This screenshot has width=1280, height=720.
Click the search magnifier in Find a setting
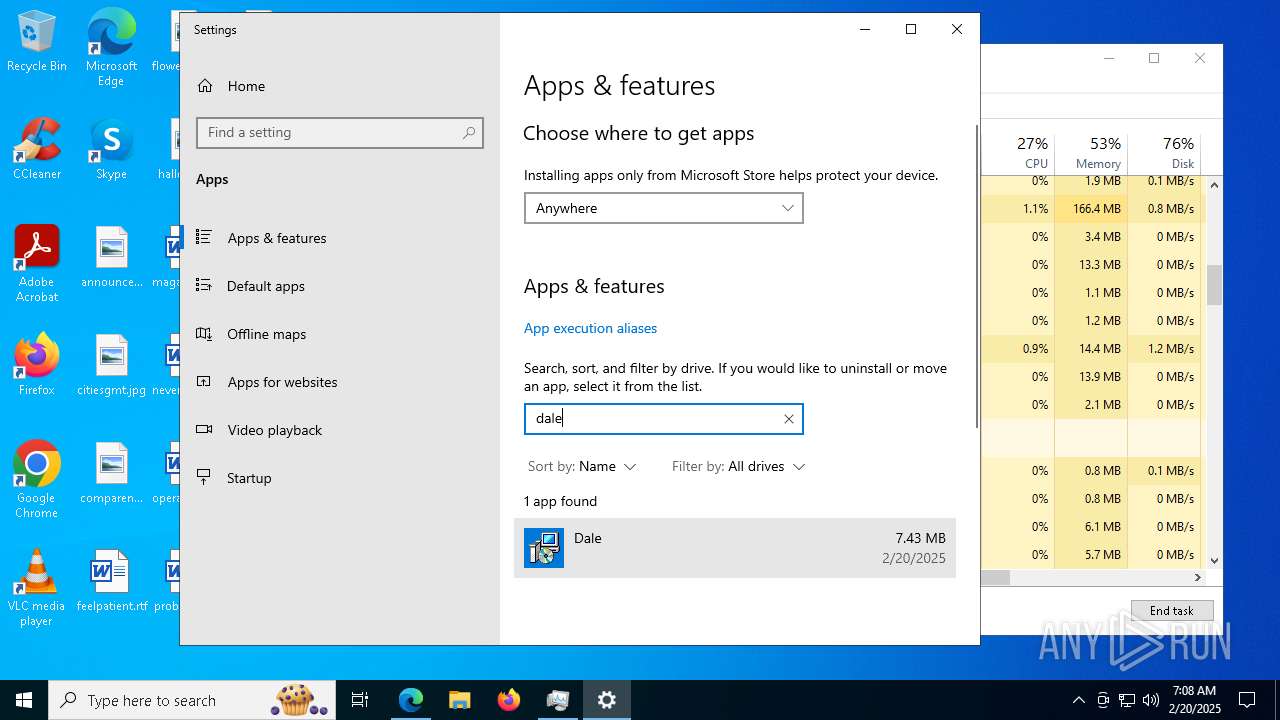click(469, 133)
